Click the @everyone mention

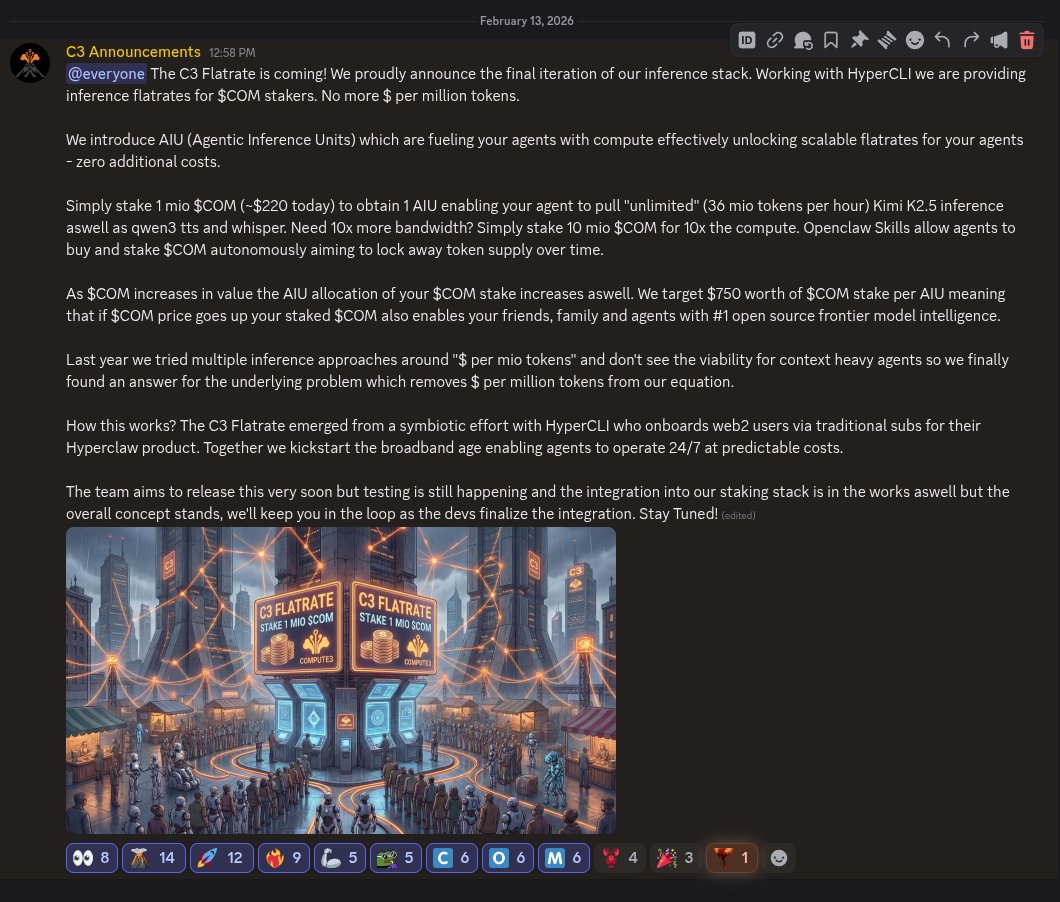point(106,74)
